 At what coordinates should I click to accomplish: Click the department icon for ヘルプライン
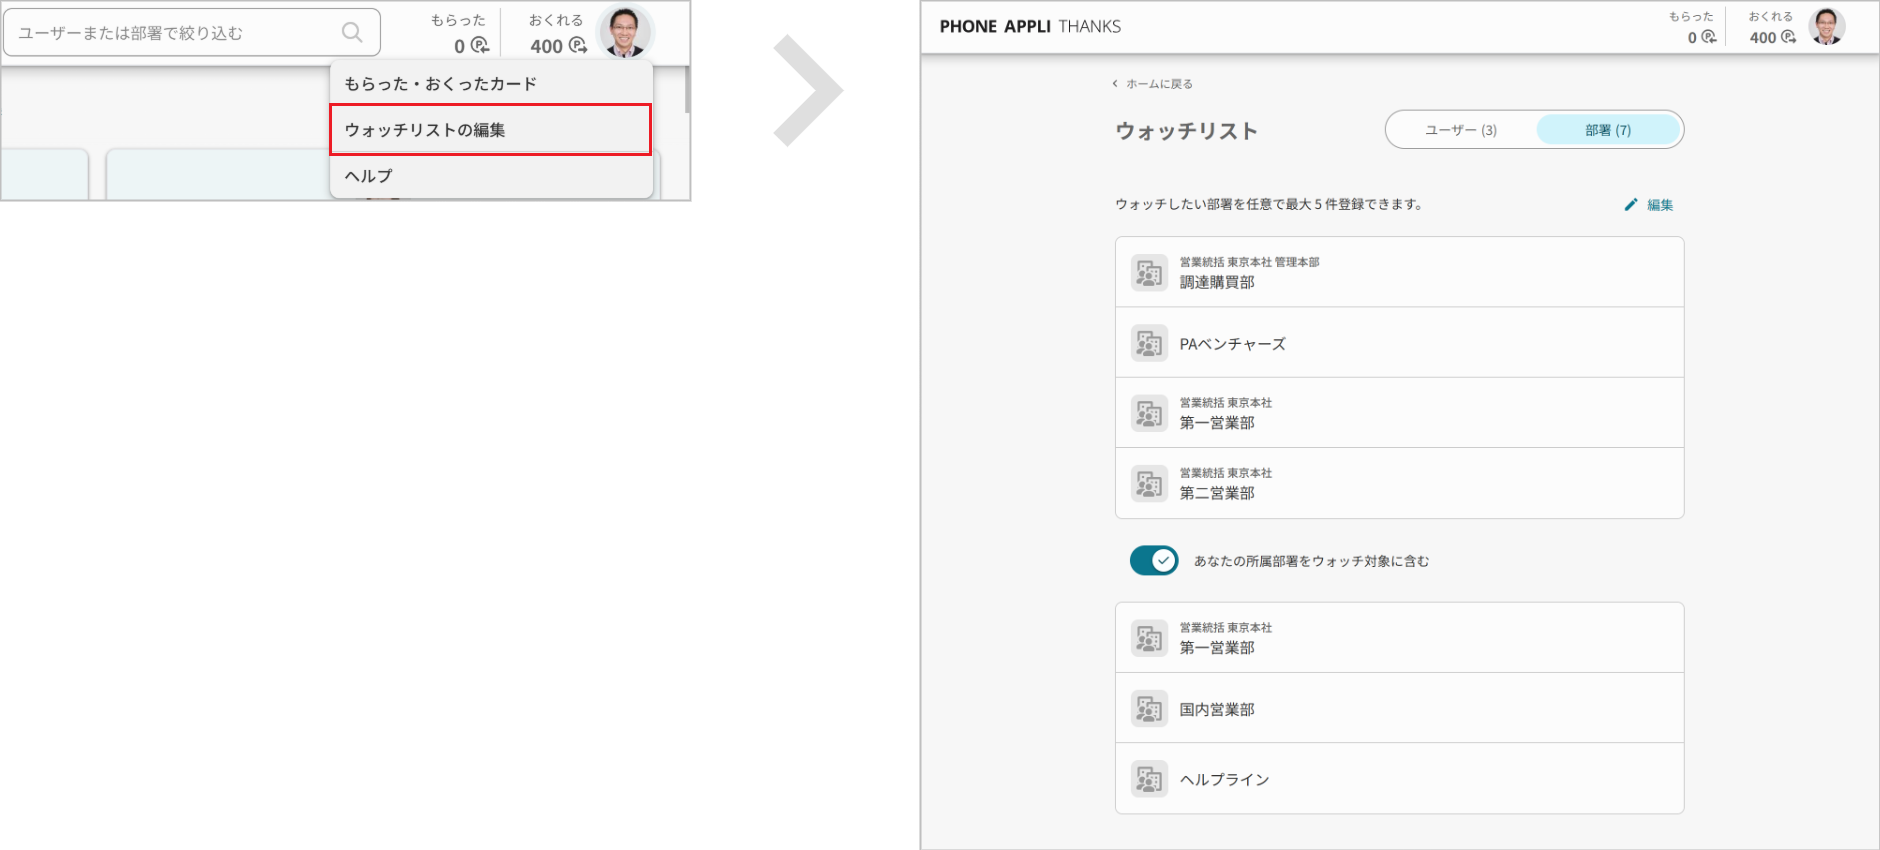(x=1149, y=778)
